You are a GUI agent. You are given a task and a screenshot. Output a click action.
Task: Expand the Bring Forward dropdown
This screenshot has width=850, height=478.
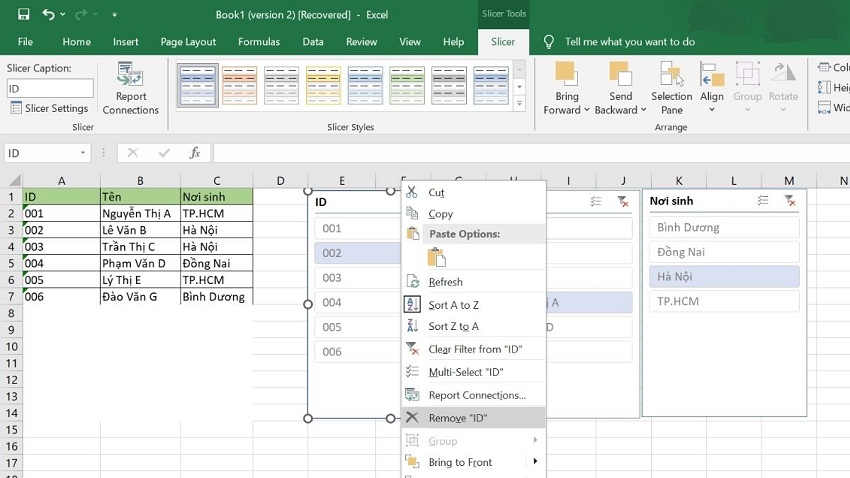pos(586,111)
